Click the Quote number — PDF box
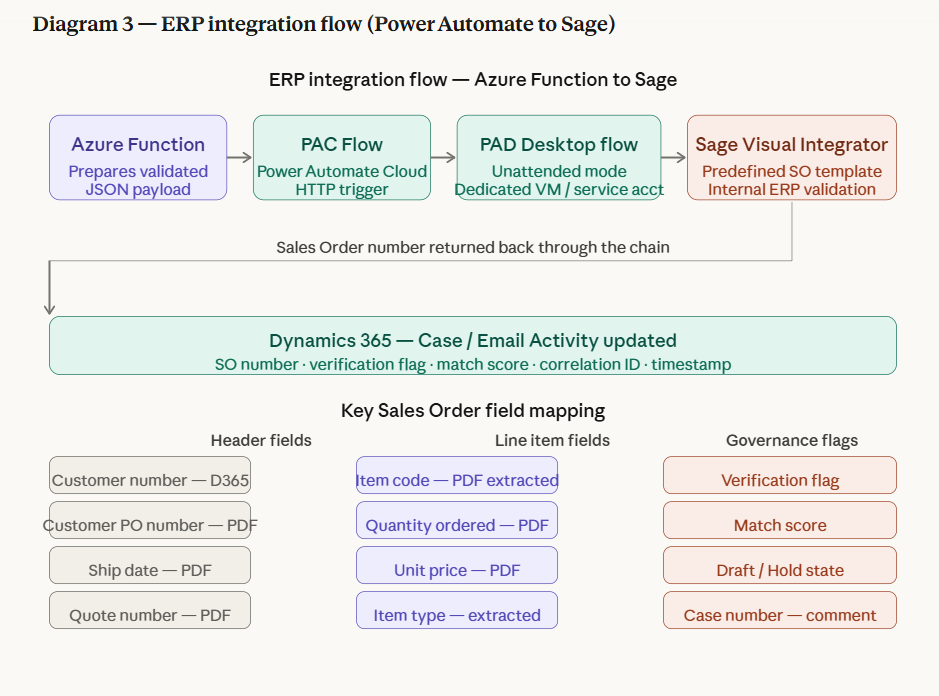Viewport: 939px width, 696px height. [150, 610]
